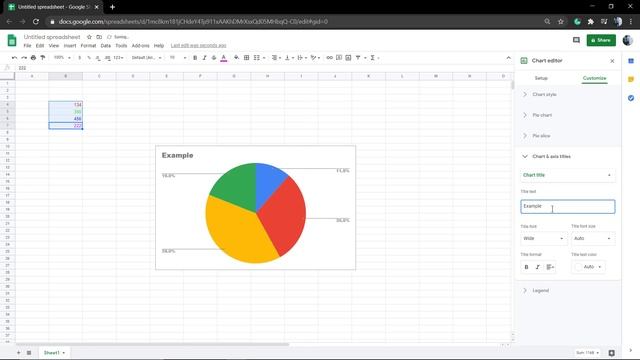The width and height of the screenshot is (640, 360).
Task: Click the merge cells icon
Action: (257, 58)
